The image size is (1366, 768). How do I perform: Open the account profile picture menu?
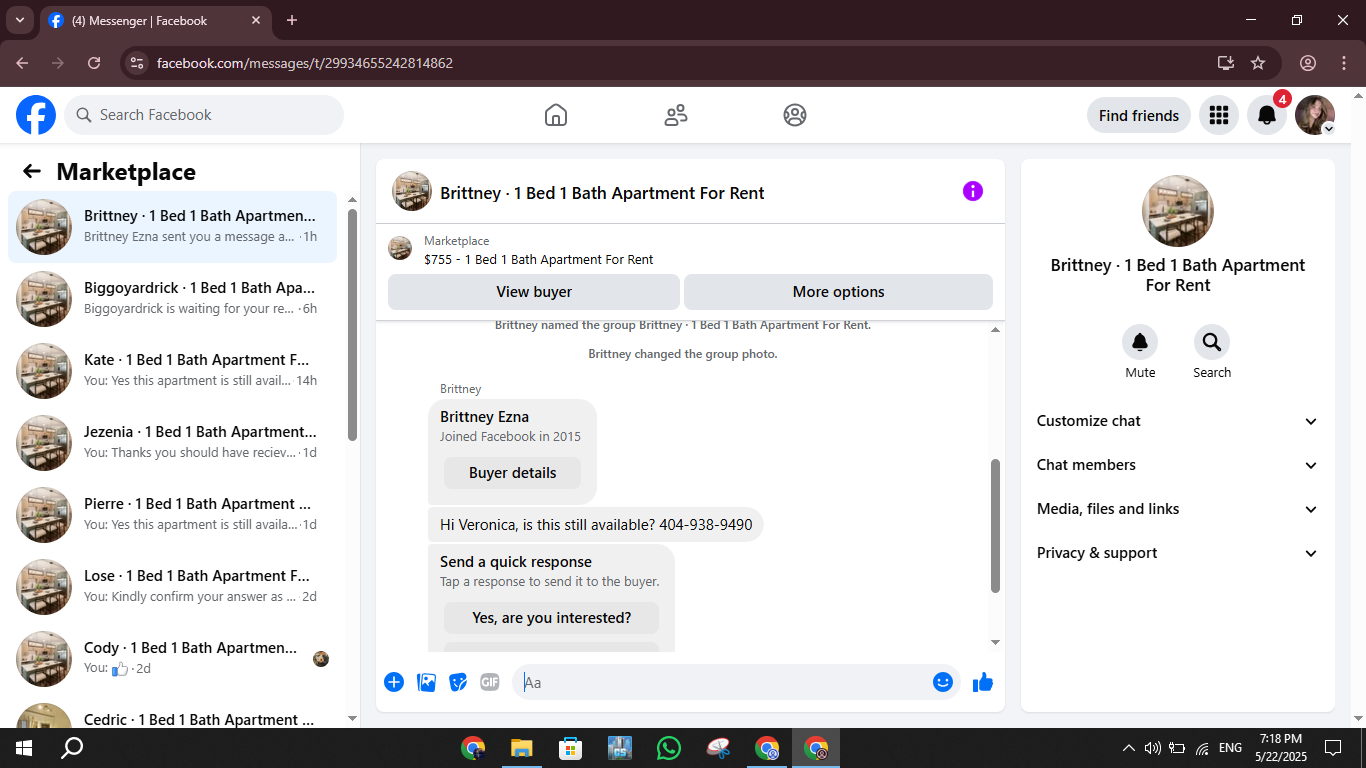coord(1315,115)
